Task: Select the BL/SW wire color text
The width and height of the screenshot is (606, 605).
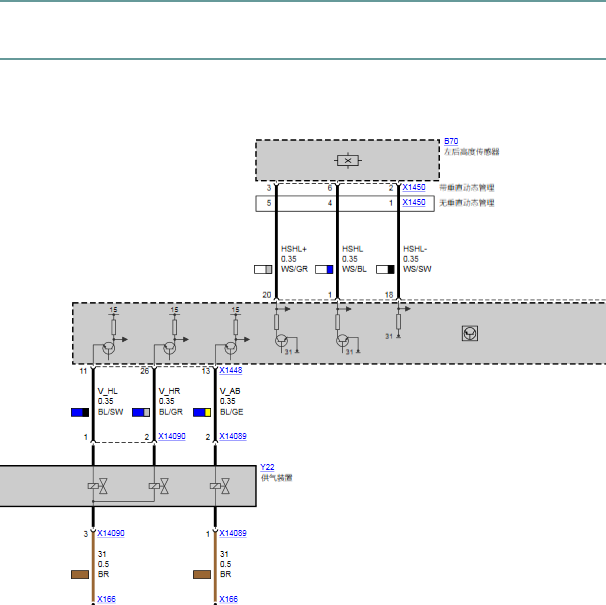Action: click(x=111, y=412)
